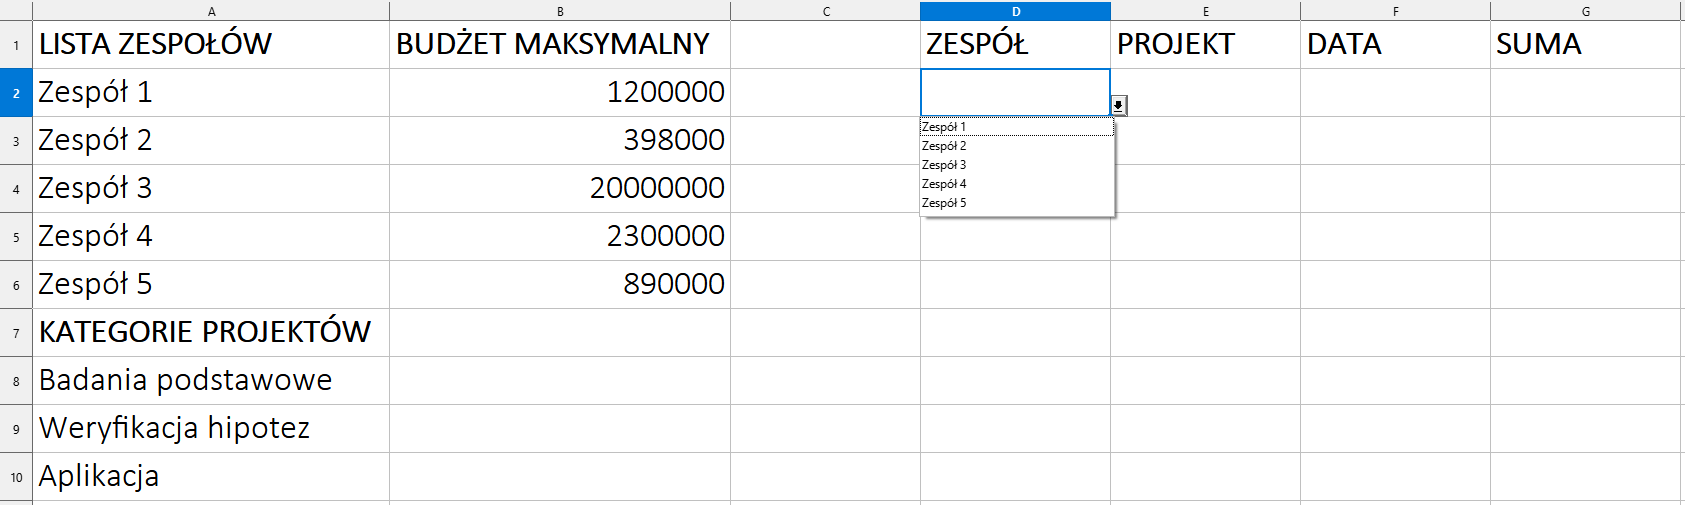The image size is (1685, 505).
Task: Select row 7 header
Action: (x=16, y=333)
